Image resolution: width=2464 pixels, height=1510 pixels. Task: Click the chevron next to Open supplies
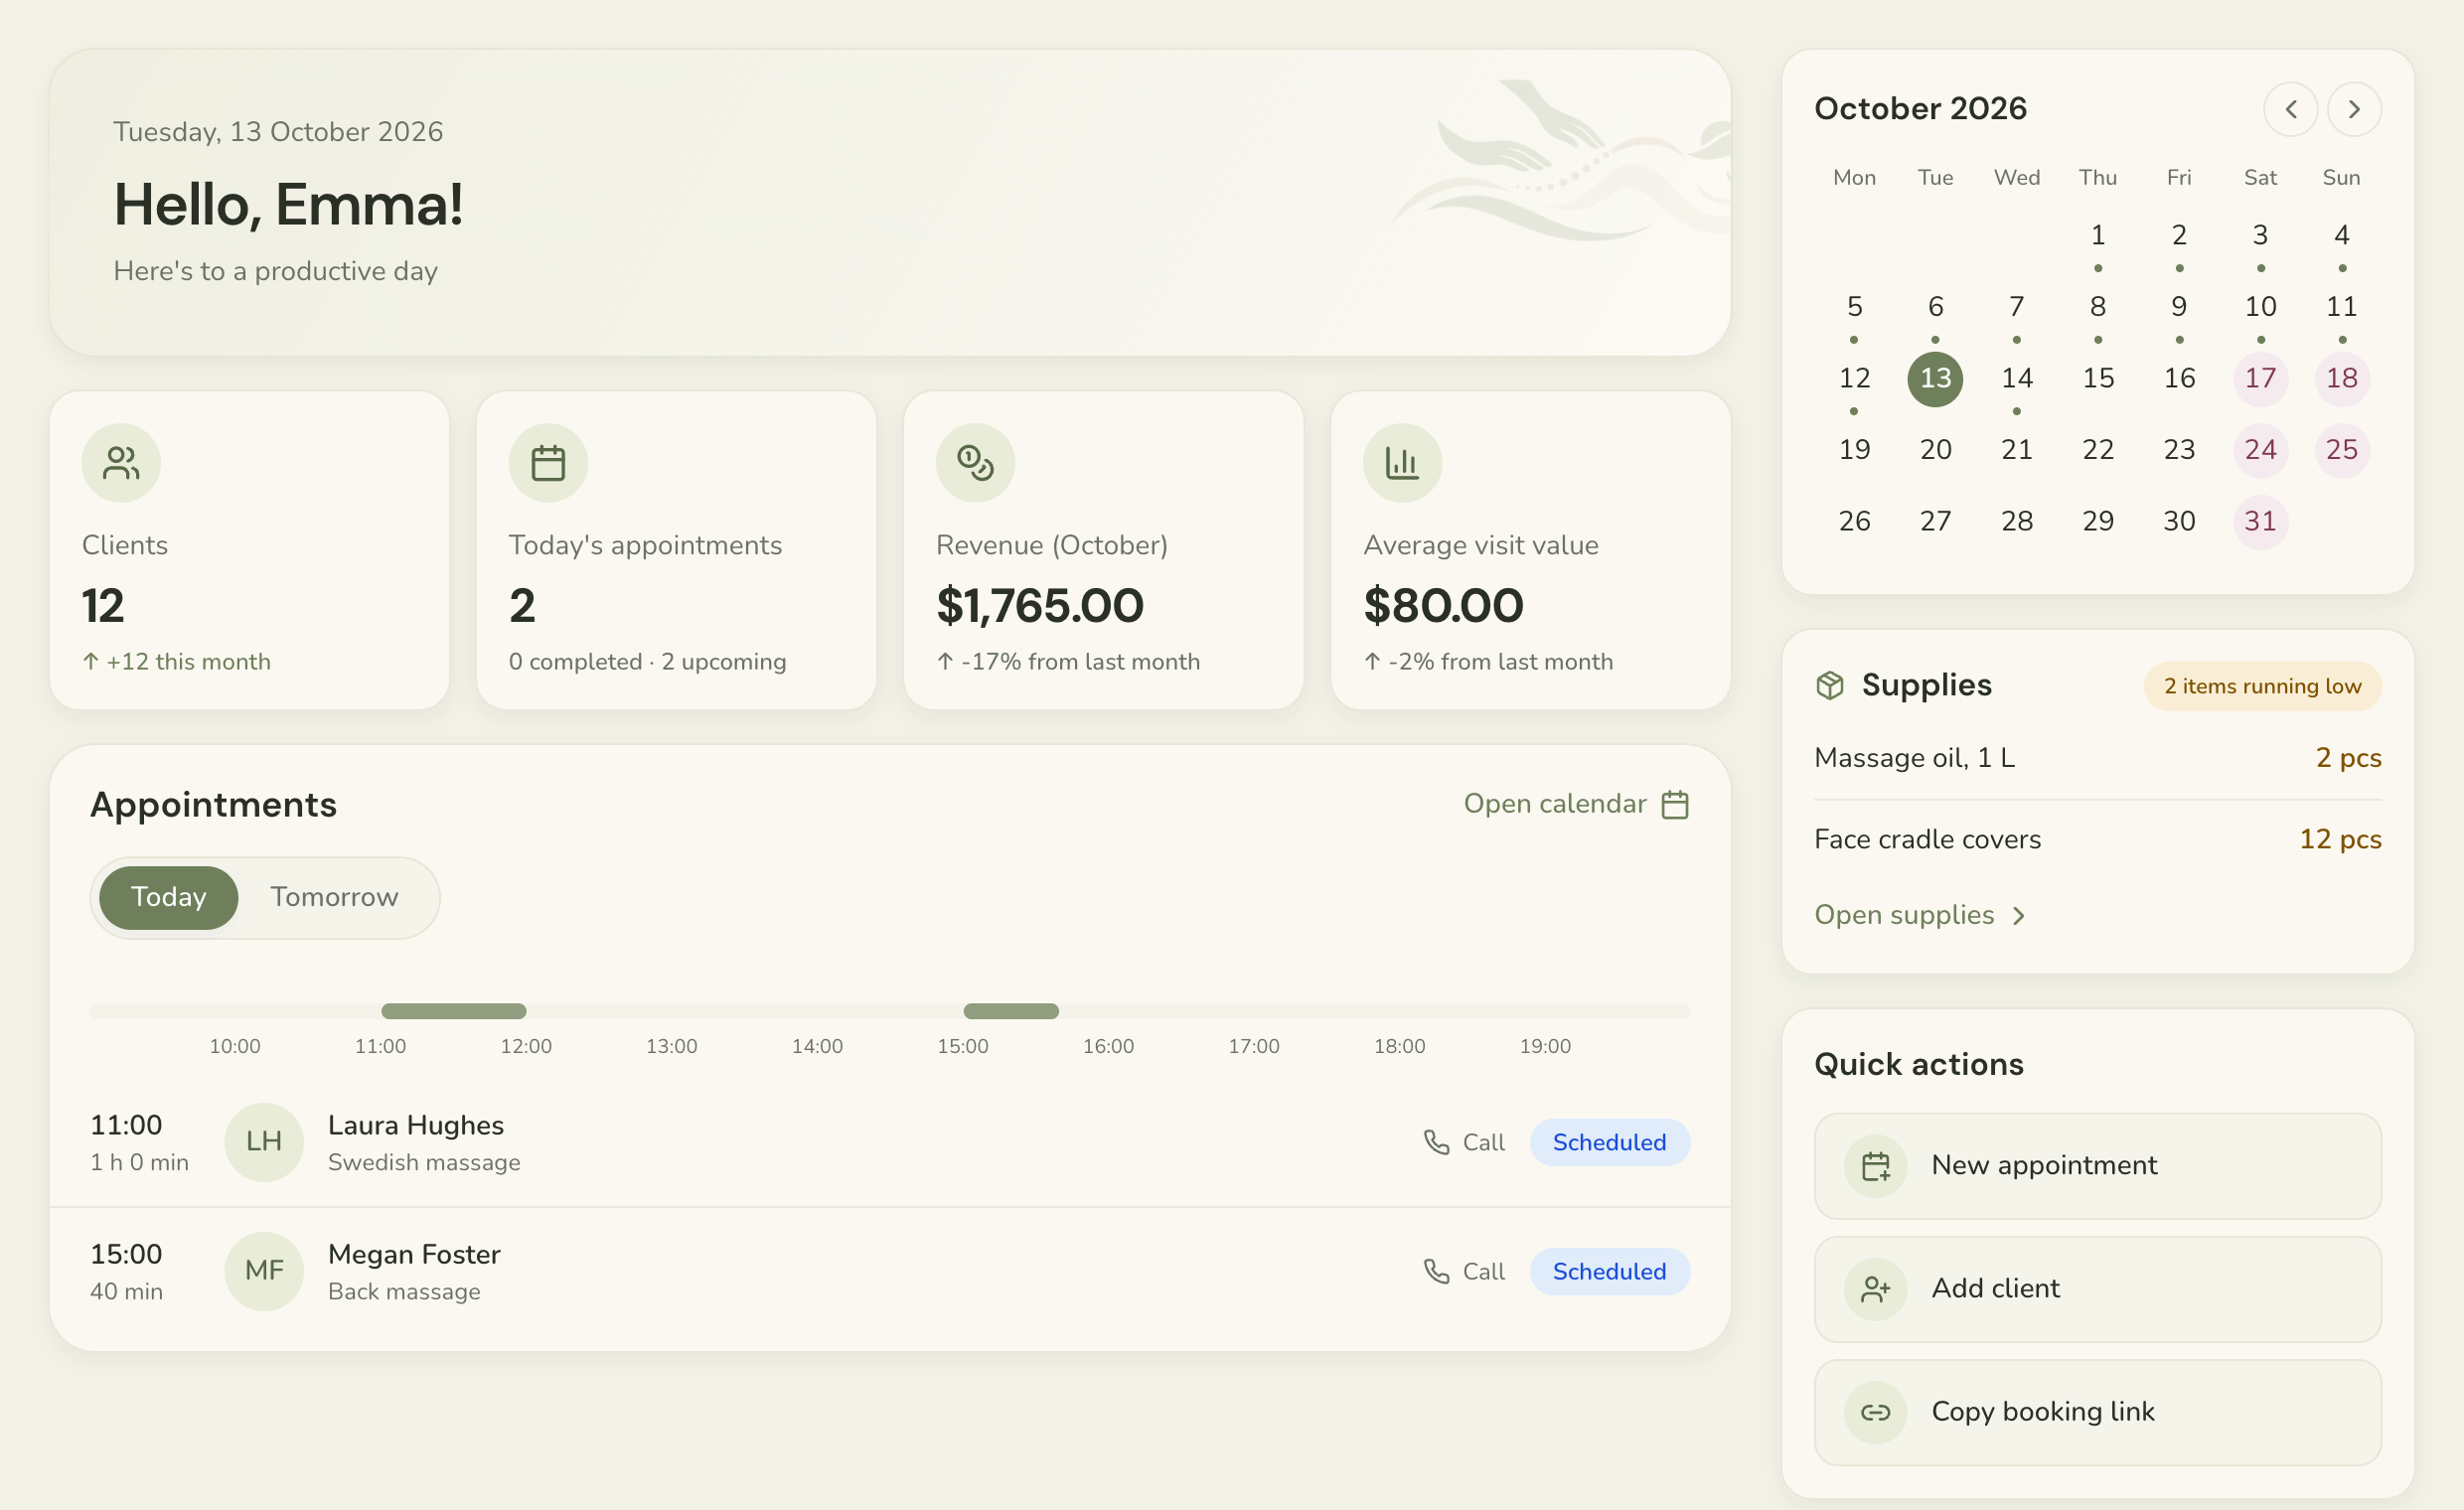click(x=2019, y=916)
